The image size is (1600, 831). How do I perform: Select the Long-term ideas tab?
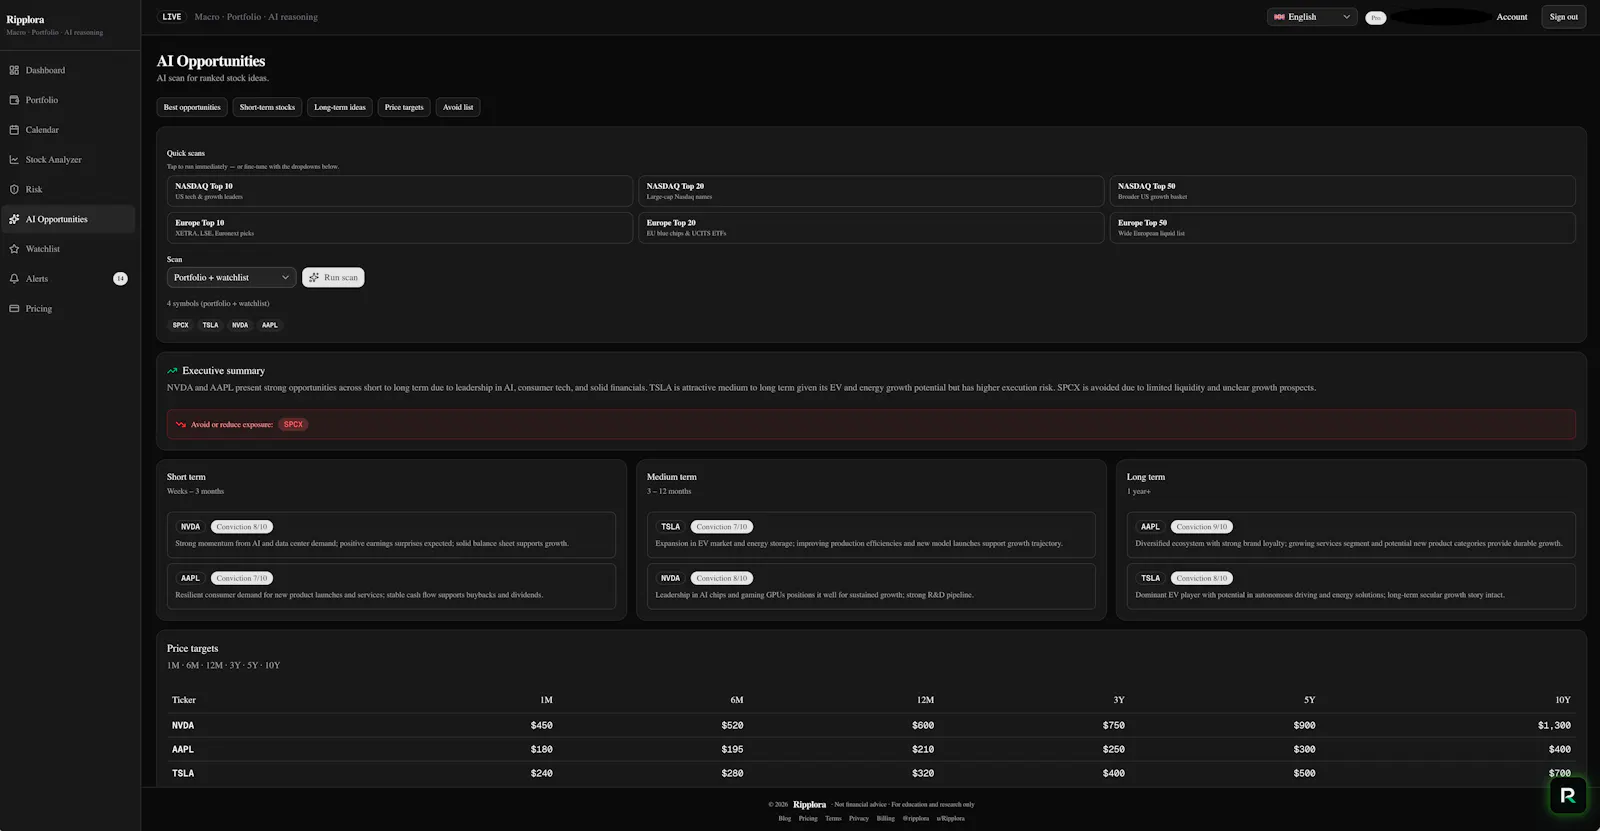340,107
